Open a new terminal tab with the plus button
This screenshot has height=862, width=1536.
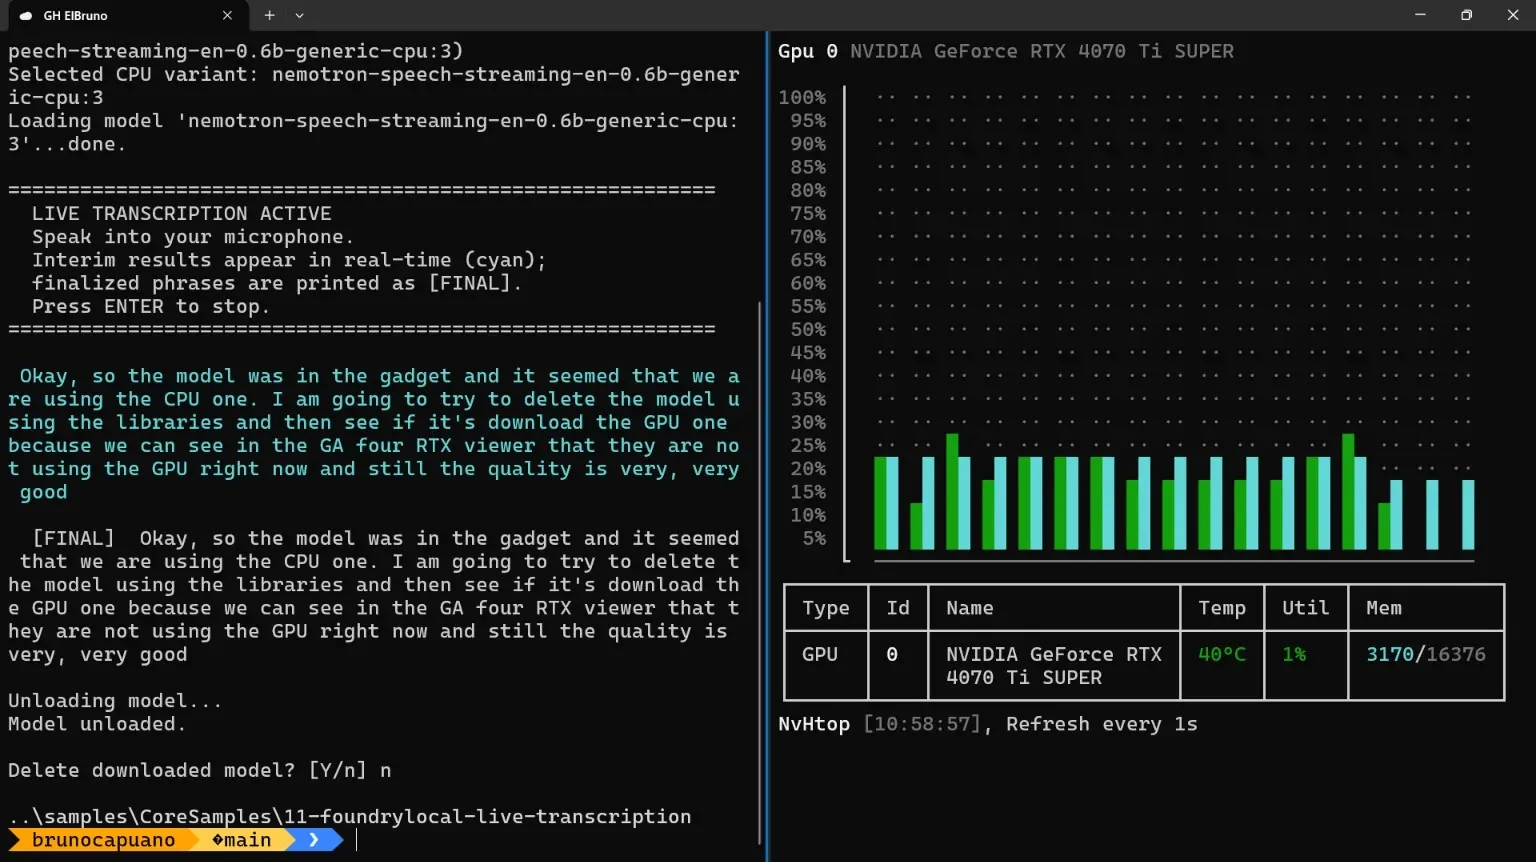pyautogui.click(x=269, y=15)
